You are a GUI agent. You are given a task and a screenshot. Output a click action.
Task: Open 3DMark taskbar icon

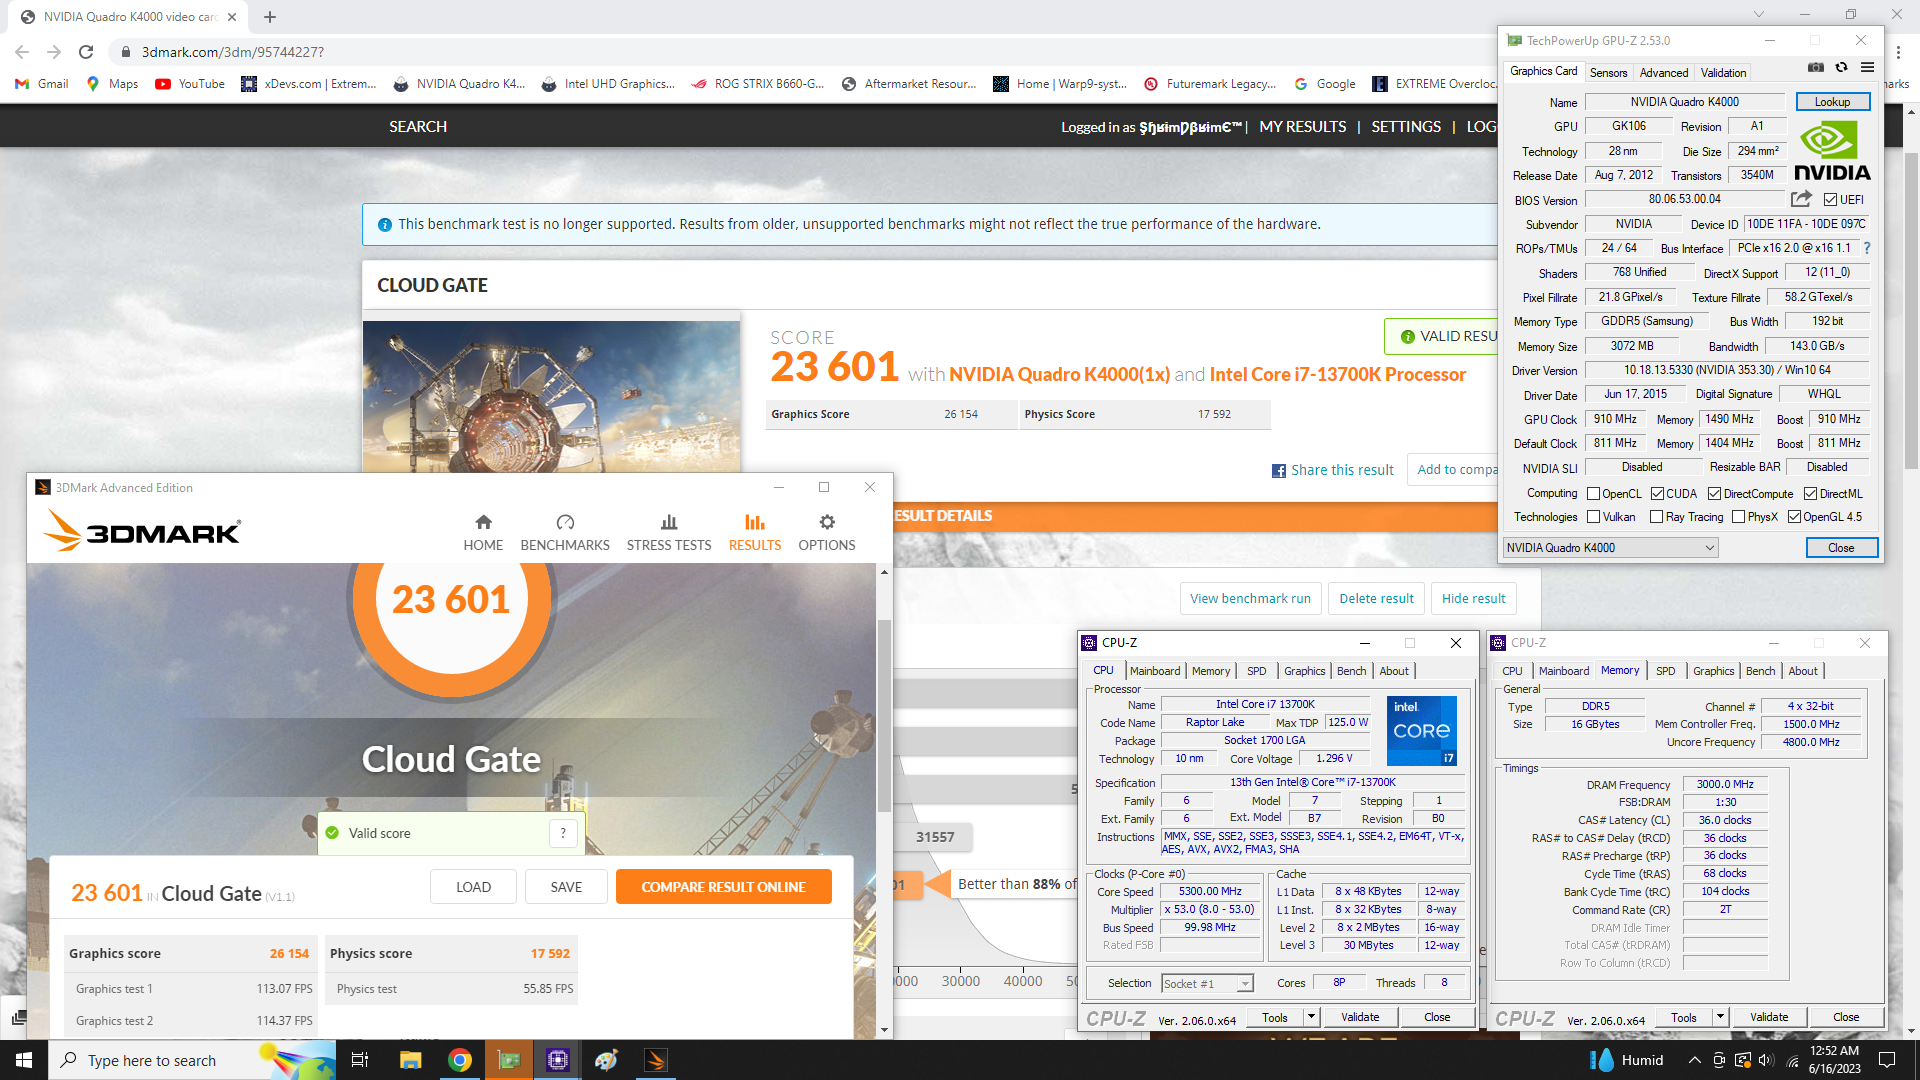[656, 1060]
